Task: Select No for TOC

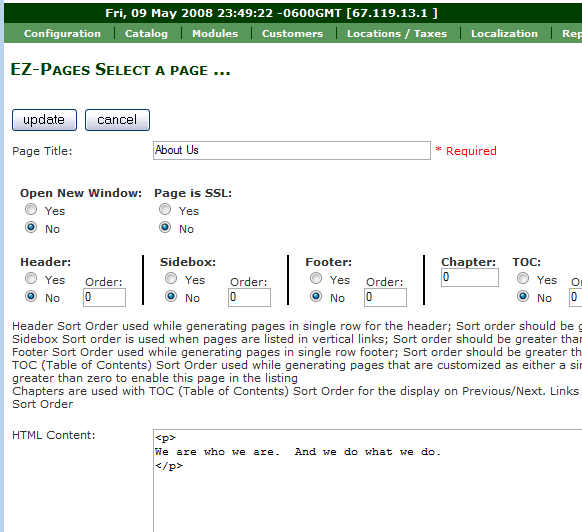Action: point(523,296)
